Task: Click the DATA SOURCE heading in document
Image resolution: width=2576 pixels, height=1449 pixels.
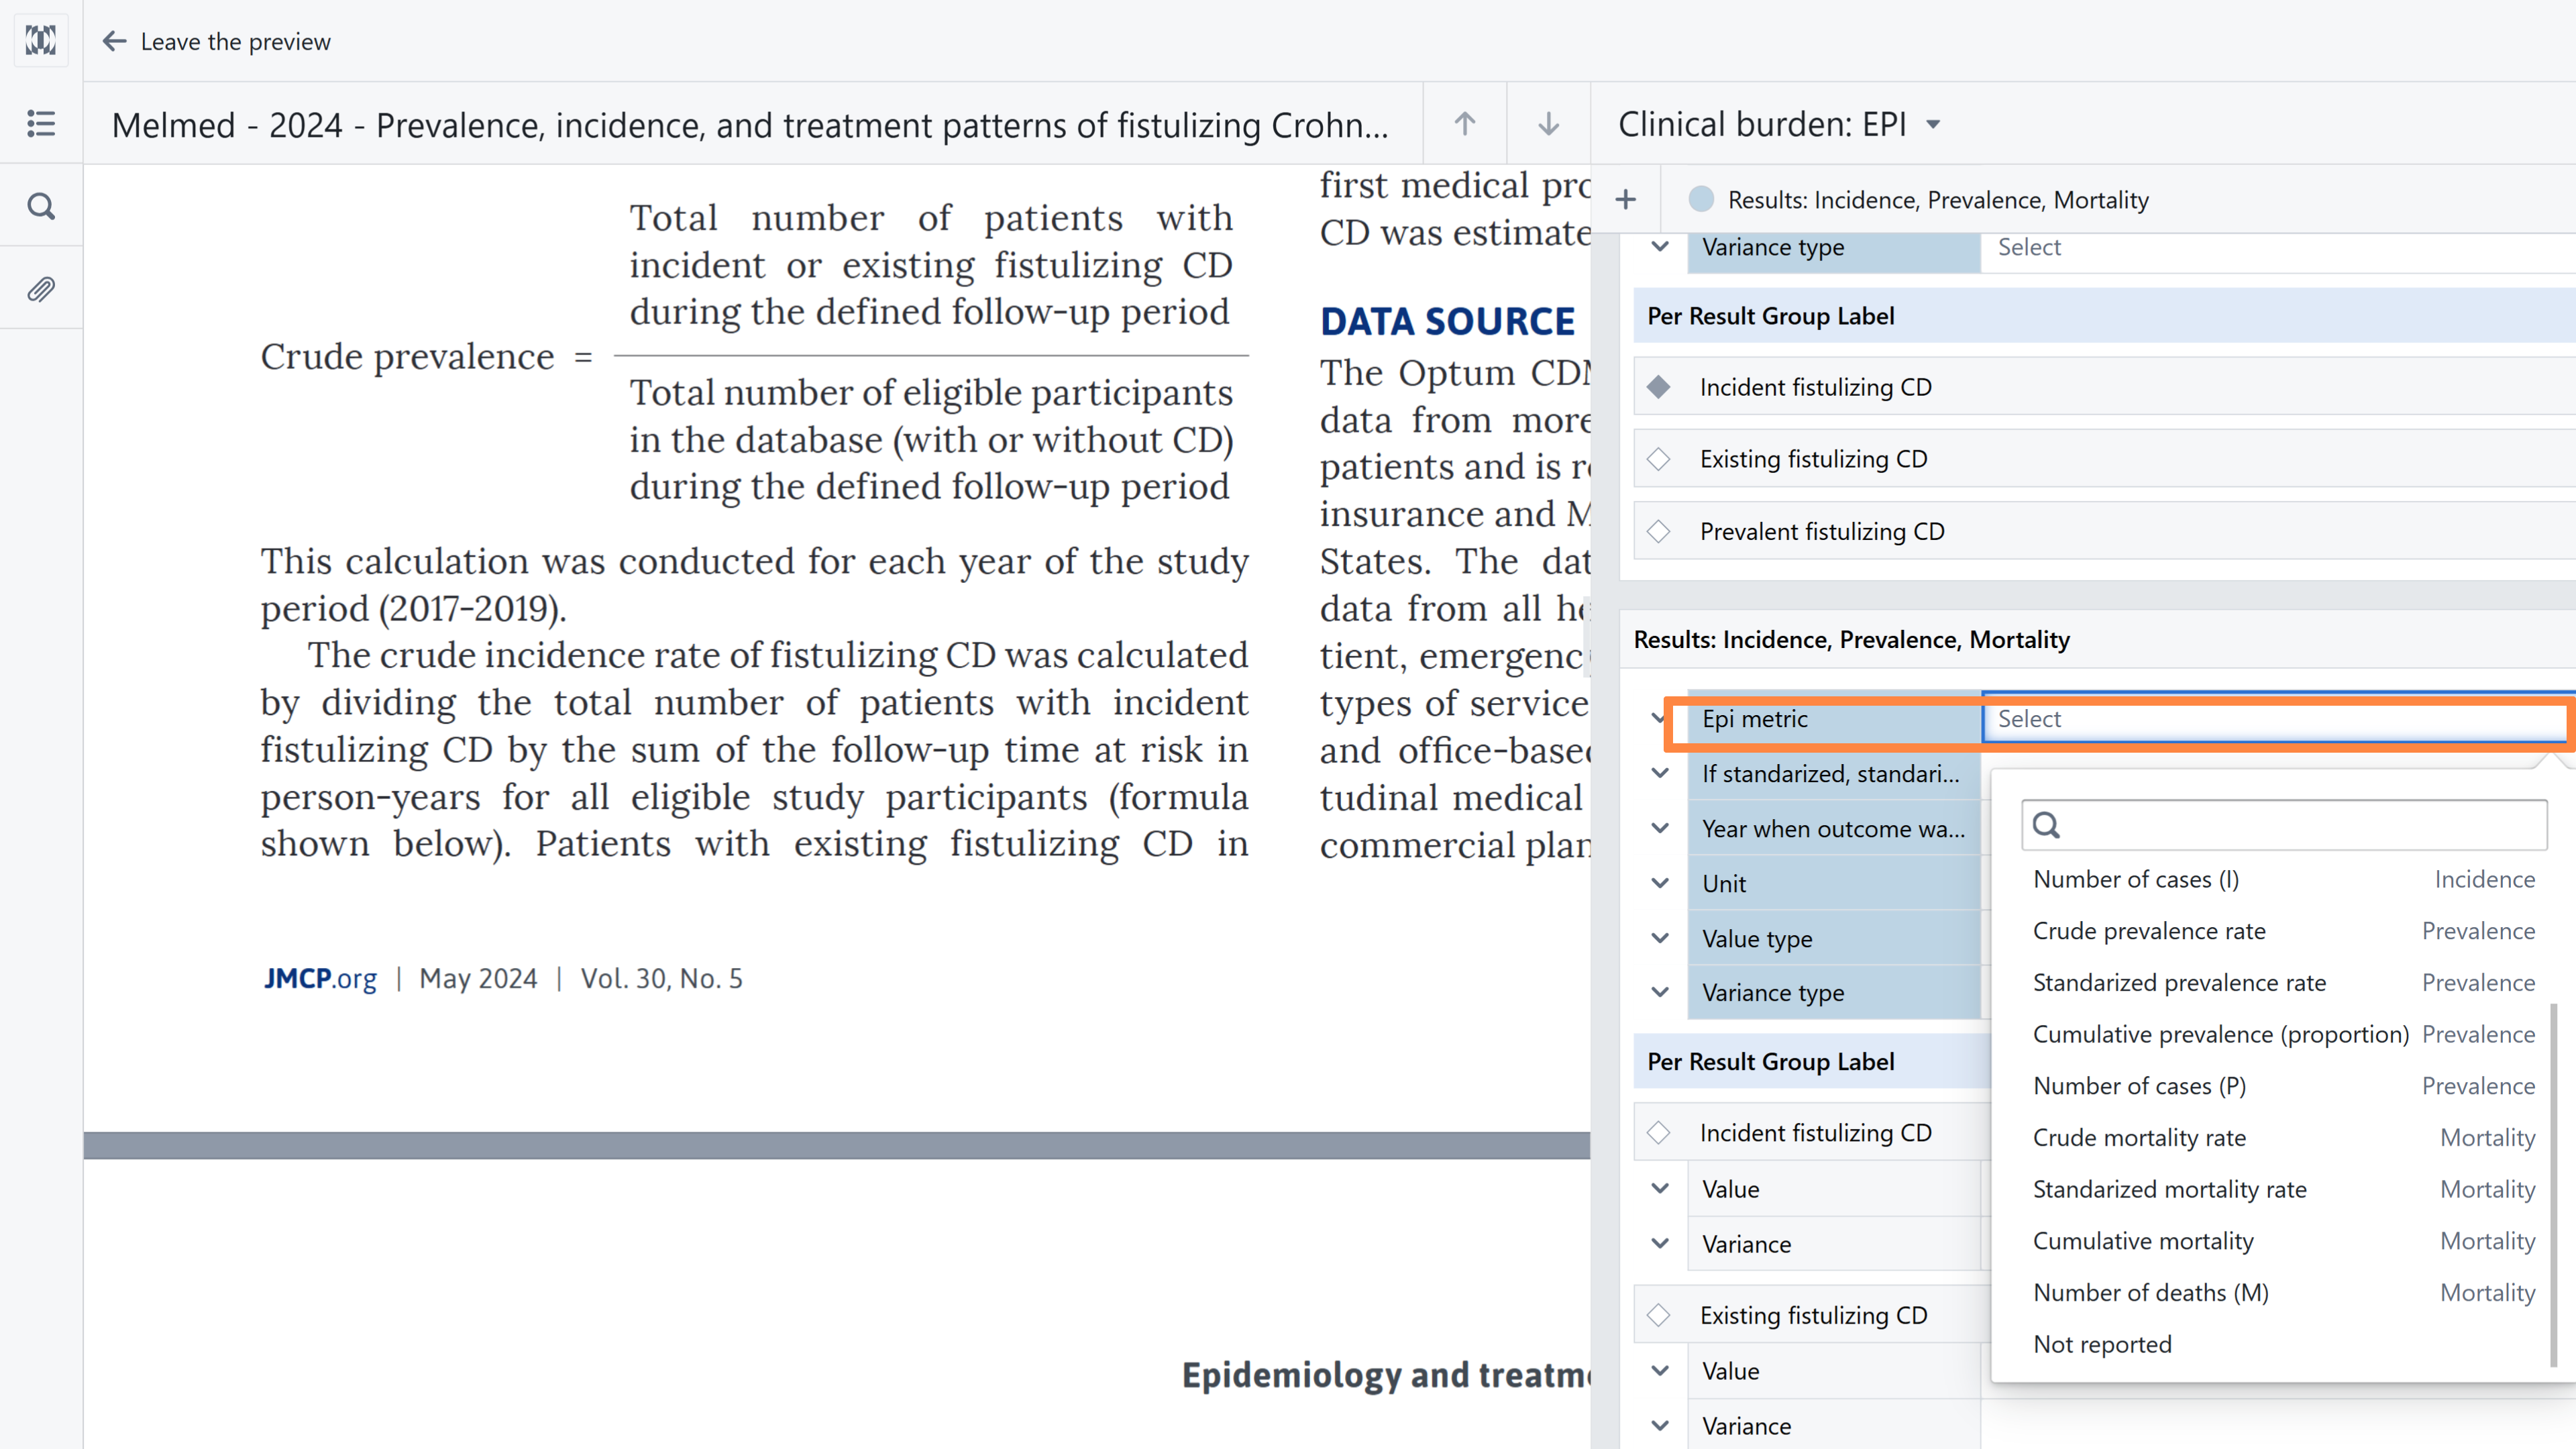Action: pos(1447,321)
